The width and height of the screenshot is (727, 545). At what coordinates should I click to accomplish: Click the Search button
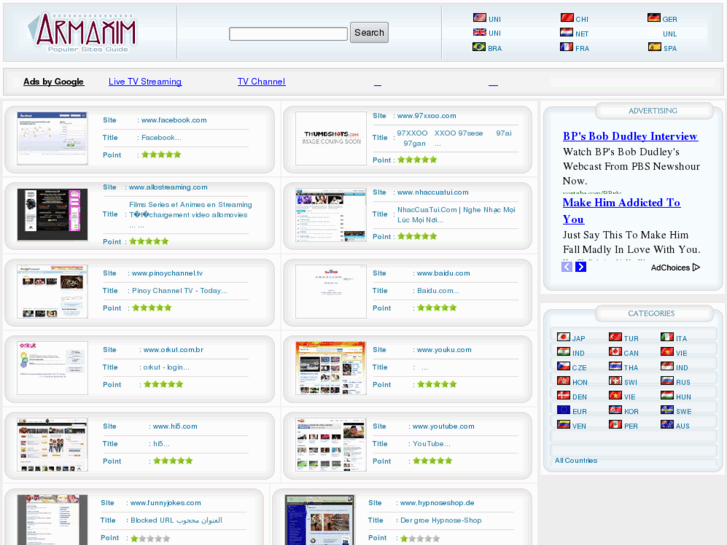[369, 32]
